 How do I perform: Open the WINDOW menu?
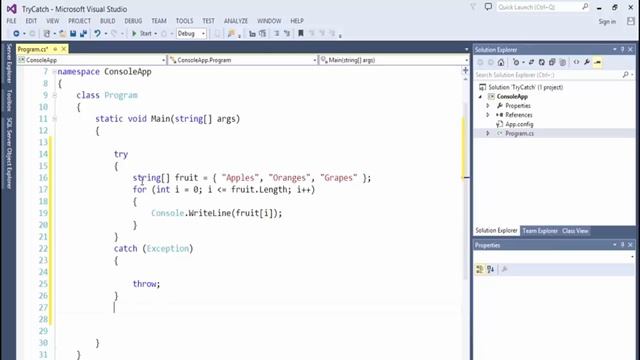coord(269,20)
